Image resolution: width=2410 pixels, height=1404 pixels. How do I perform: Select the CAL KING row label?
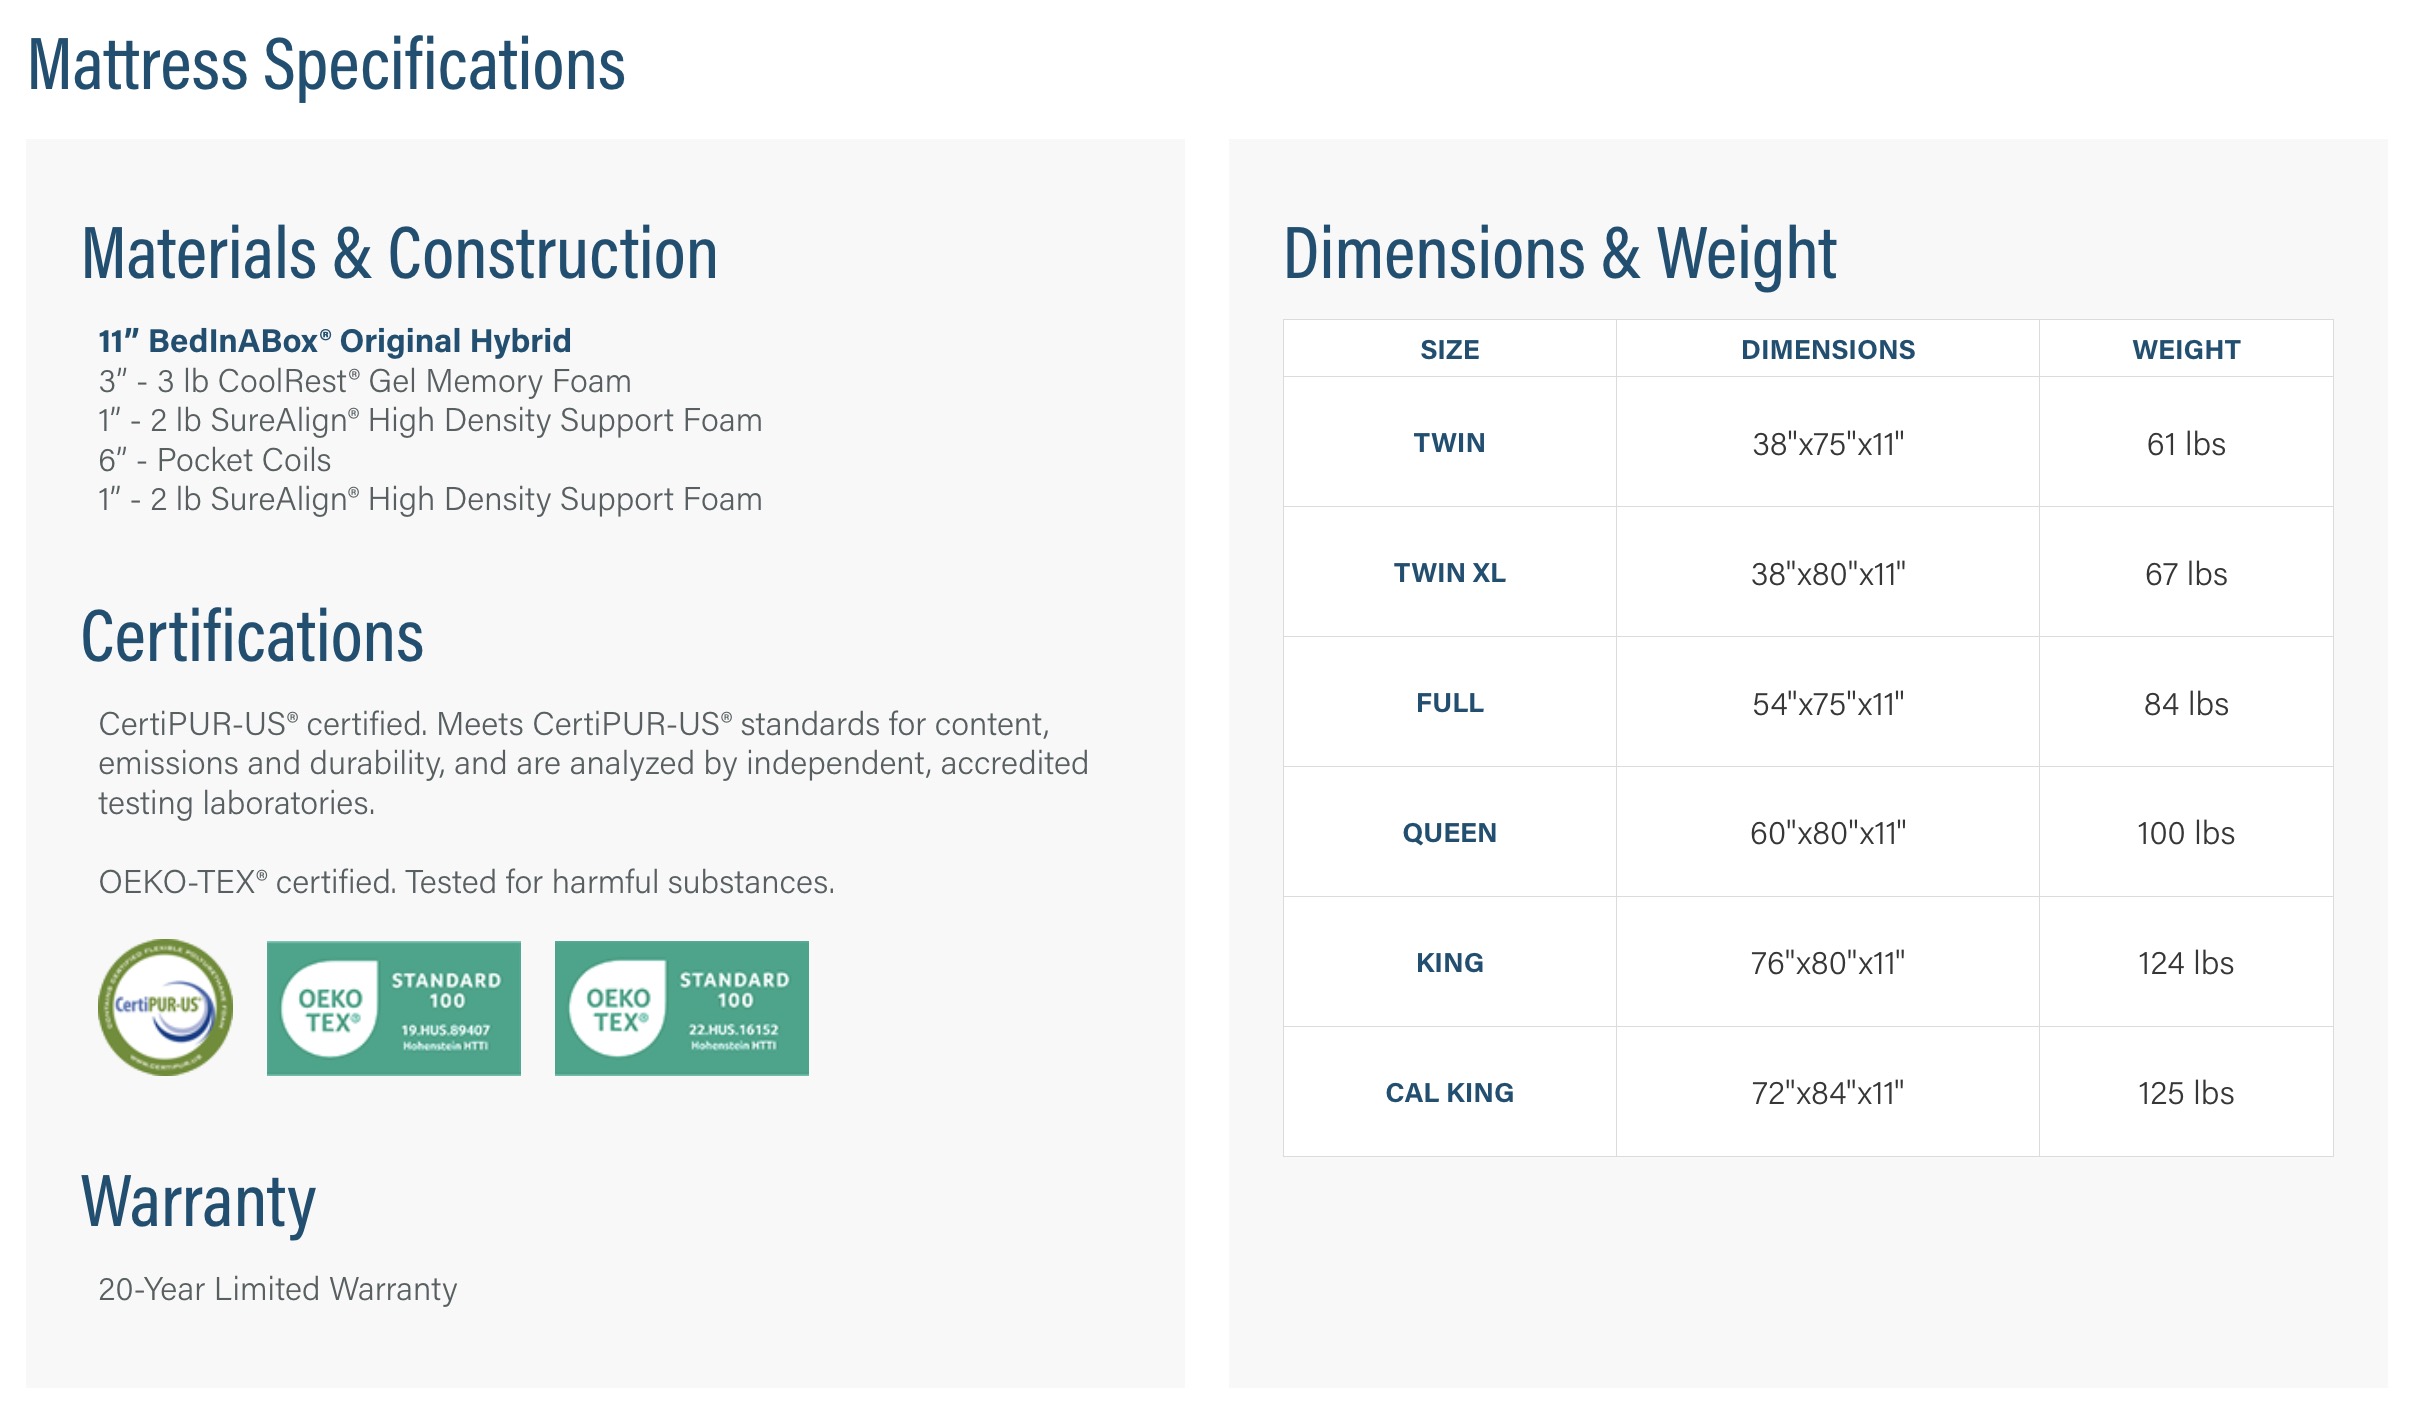(x=1450, y=1092)
